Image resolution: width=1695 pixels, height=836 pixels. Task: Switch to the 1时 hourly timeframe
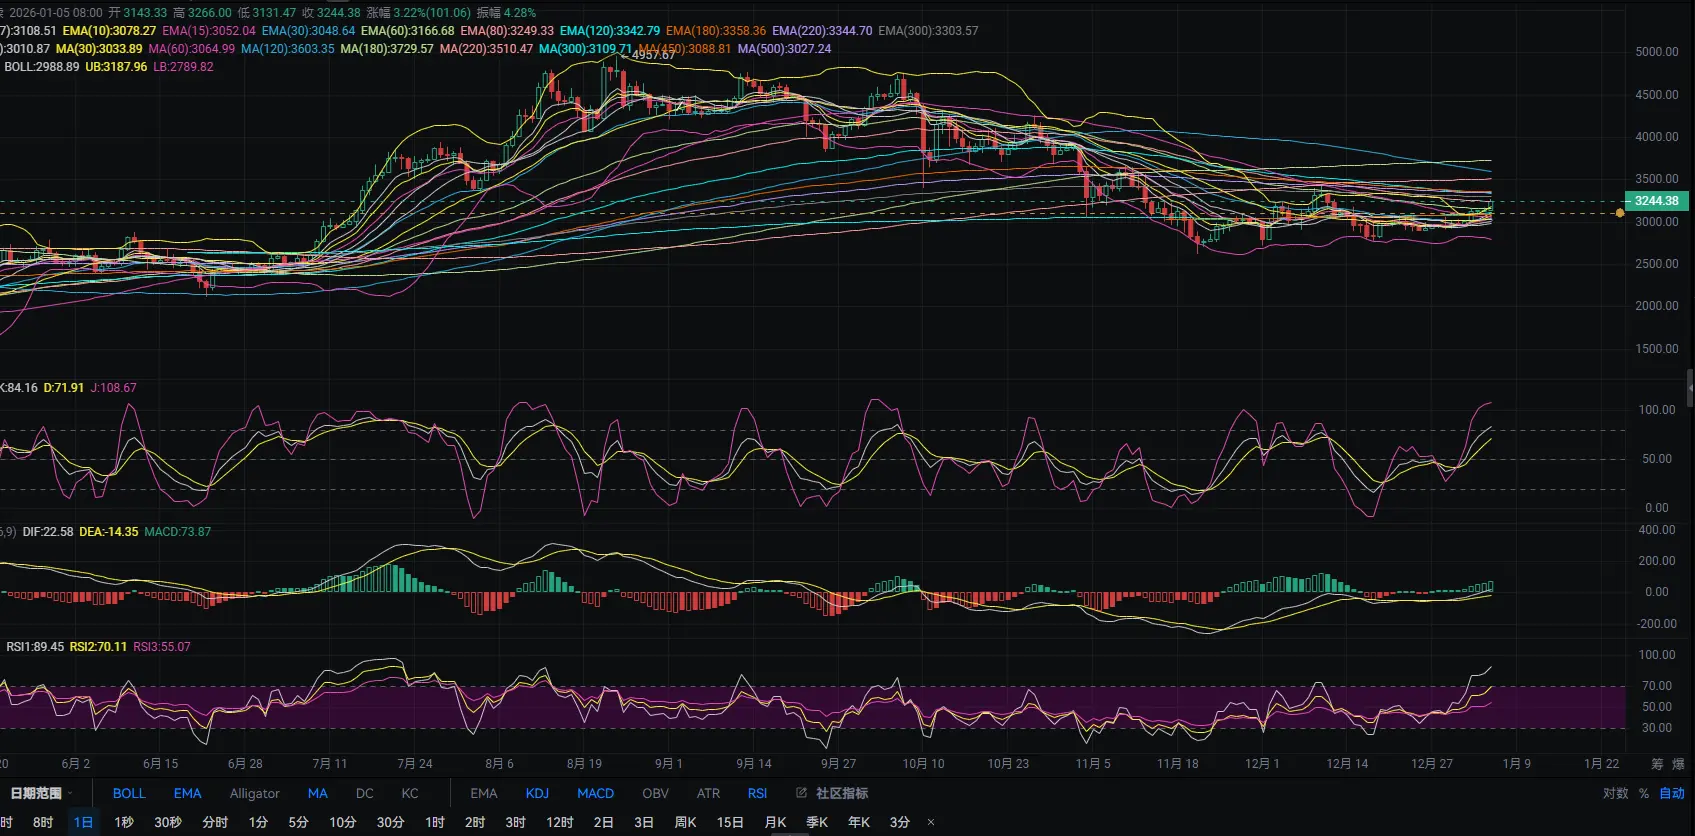(x=435, y=822)
